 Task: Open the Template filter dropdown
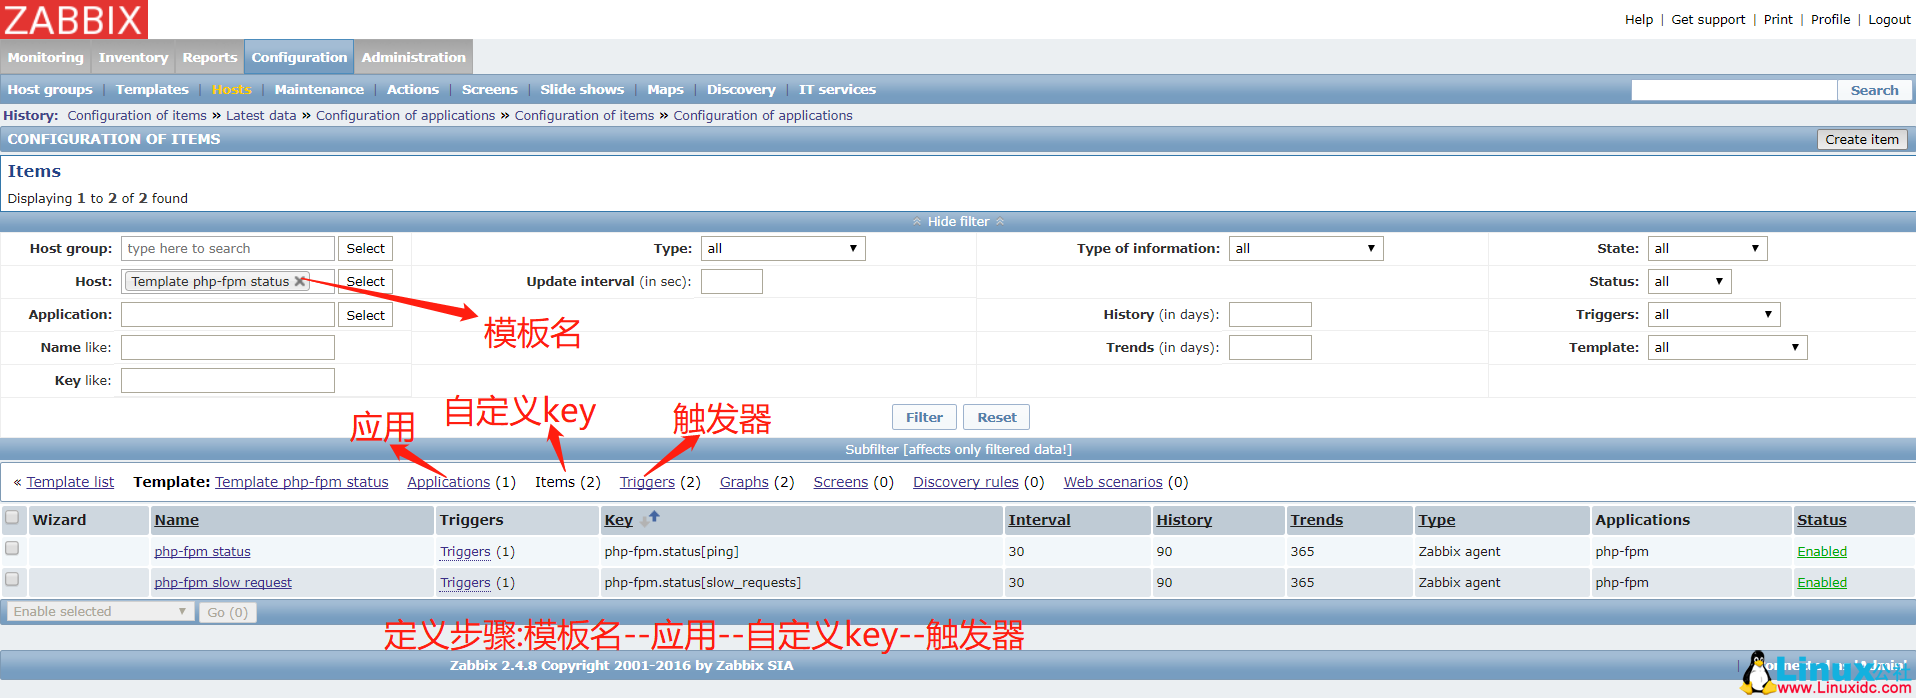click(x=1727, y=347)
